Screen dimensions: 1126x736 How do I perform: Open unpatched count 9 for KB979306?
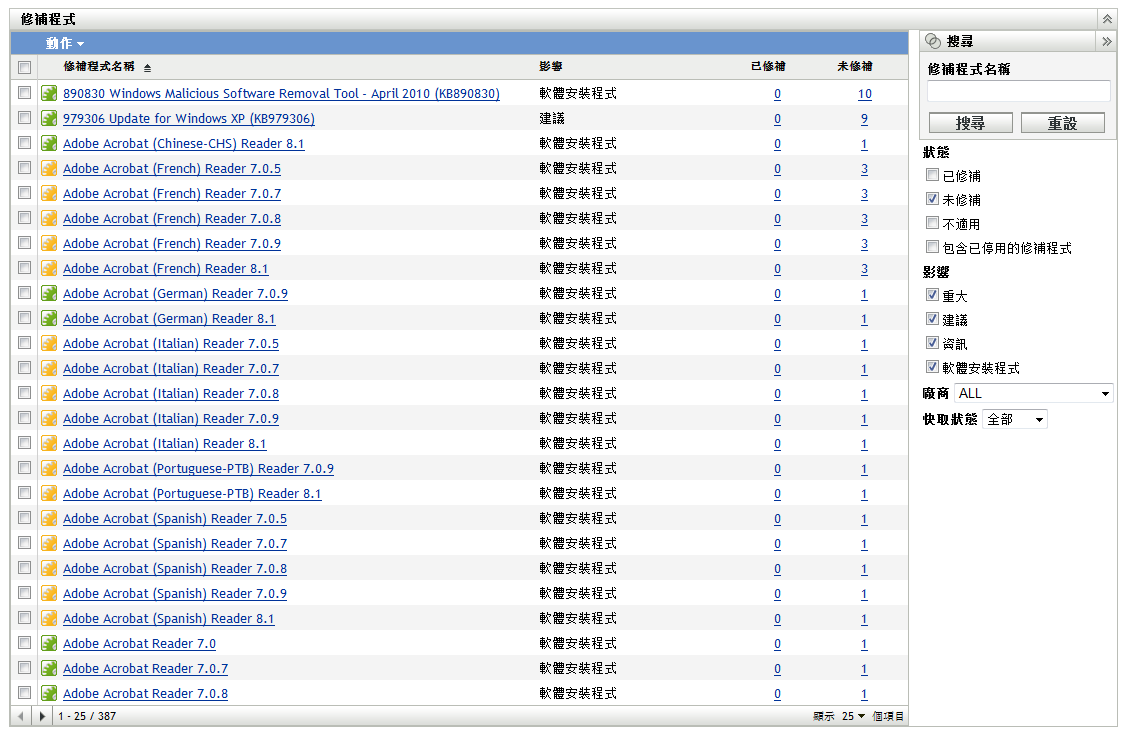(865, 118)
